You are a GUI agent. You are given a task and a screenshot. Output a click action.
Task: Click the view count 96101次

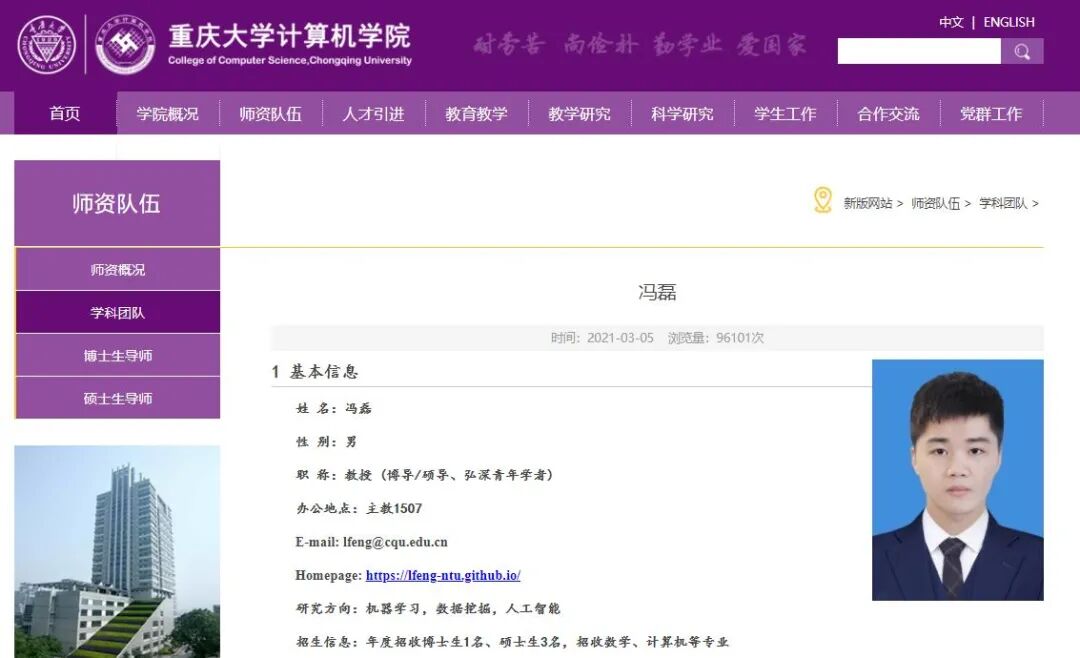740,338
